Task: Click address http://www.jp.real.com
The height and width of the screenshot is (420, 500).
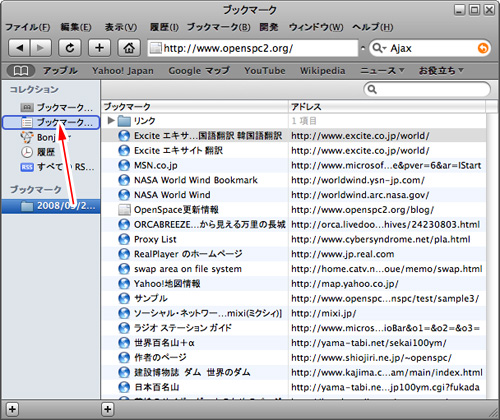Action: (342, 254)
